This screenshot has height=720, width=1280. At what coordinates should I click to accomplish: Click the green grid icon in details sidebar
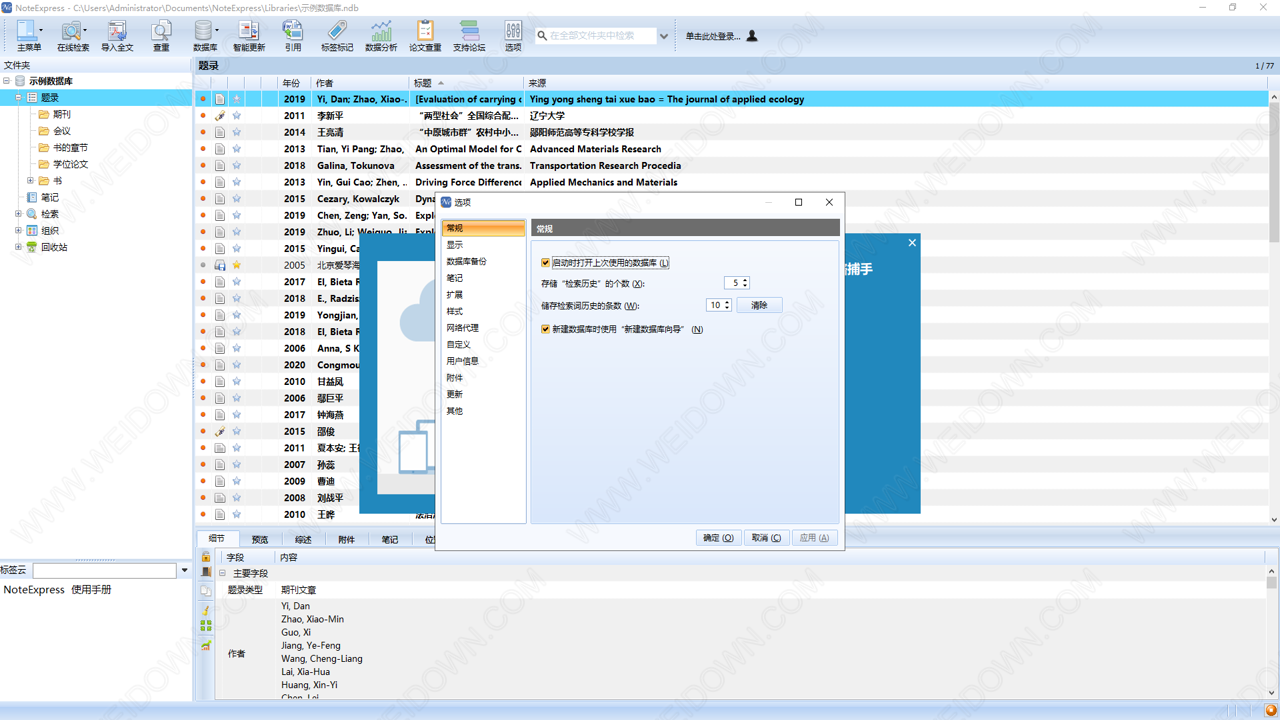click(206, 626)
